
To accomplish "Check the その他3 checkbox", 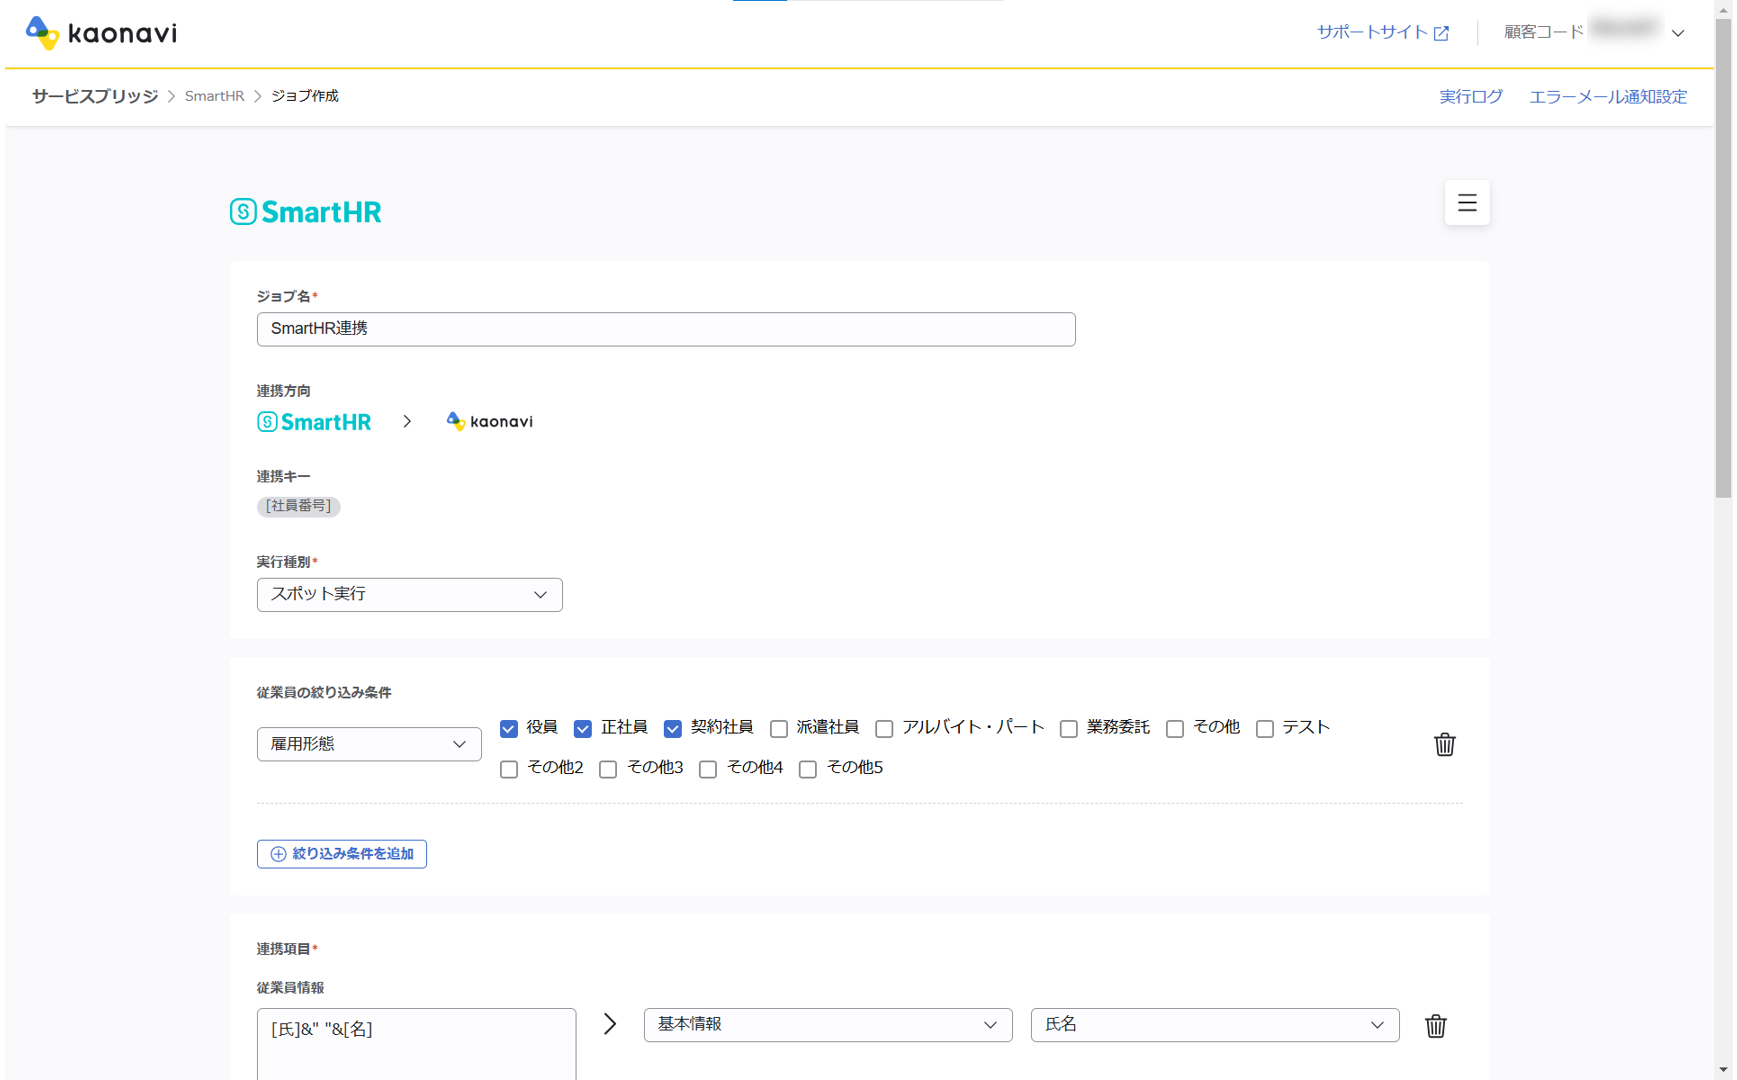I will click(608, 769).
